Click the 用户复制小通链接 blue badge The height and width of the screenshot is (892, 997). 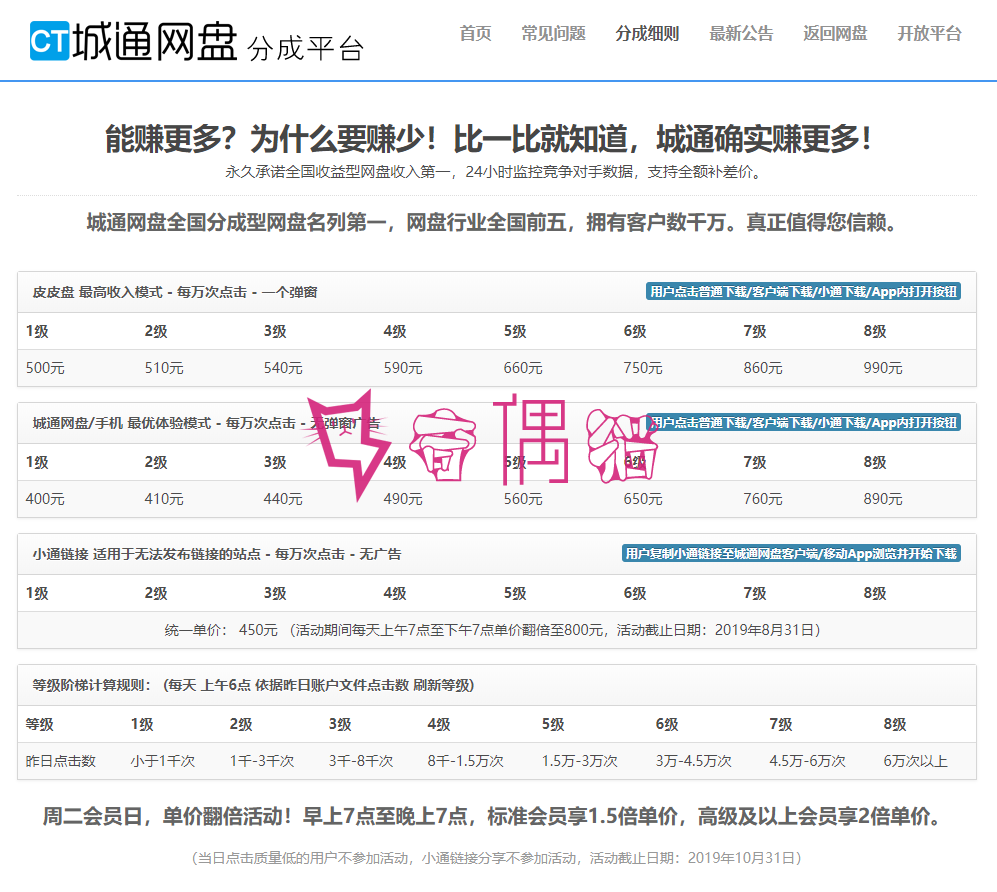click(791, 554)
